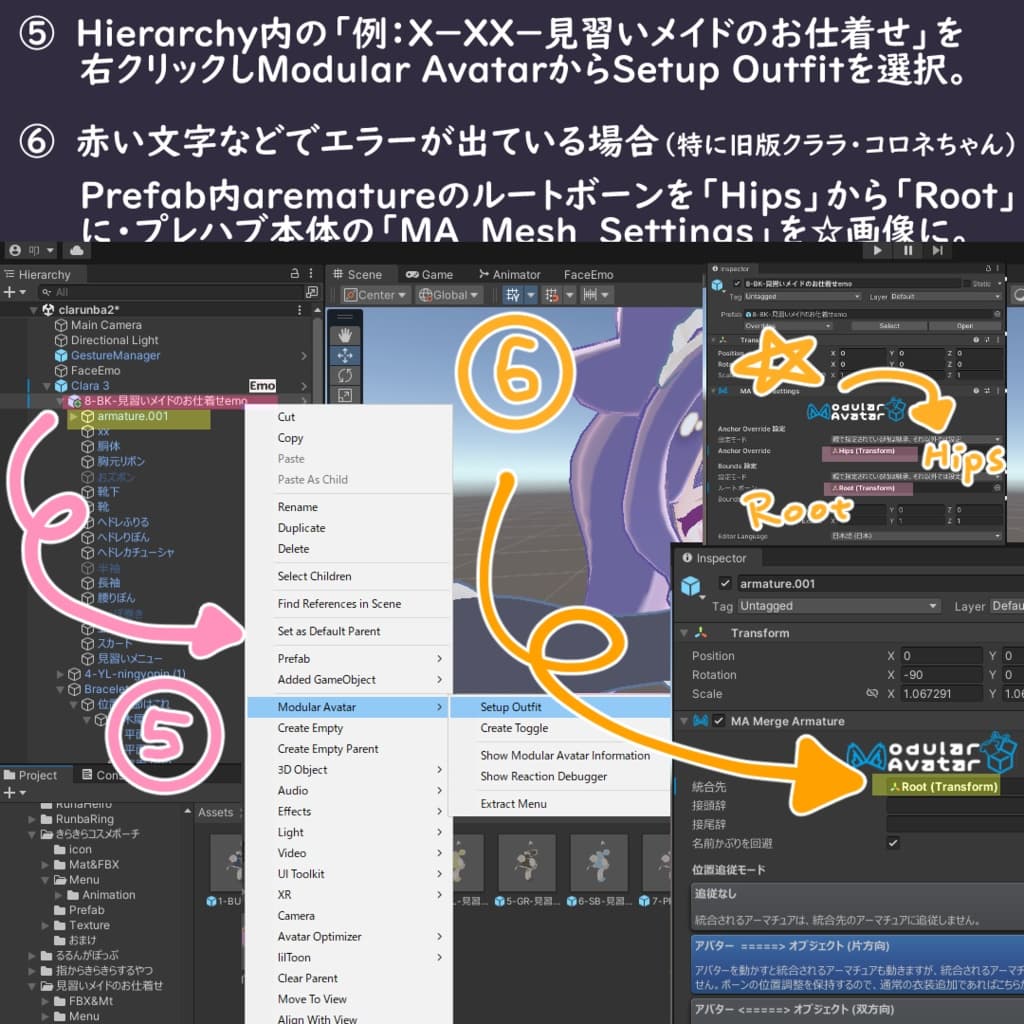Select GestureManager prefab in the Hierarchy
The height and width of the screenshot is (1024, 1024).
tap(115, 355)
